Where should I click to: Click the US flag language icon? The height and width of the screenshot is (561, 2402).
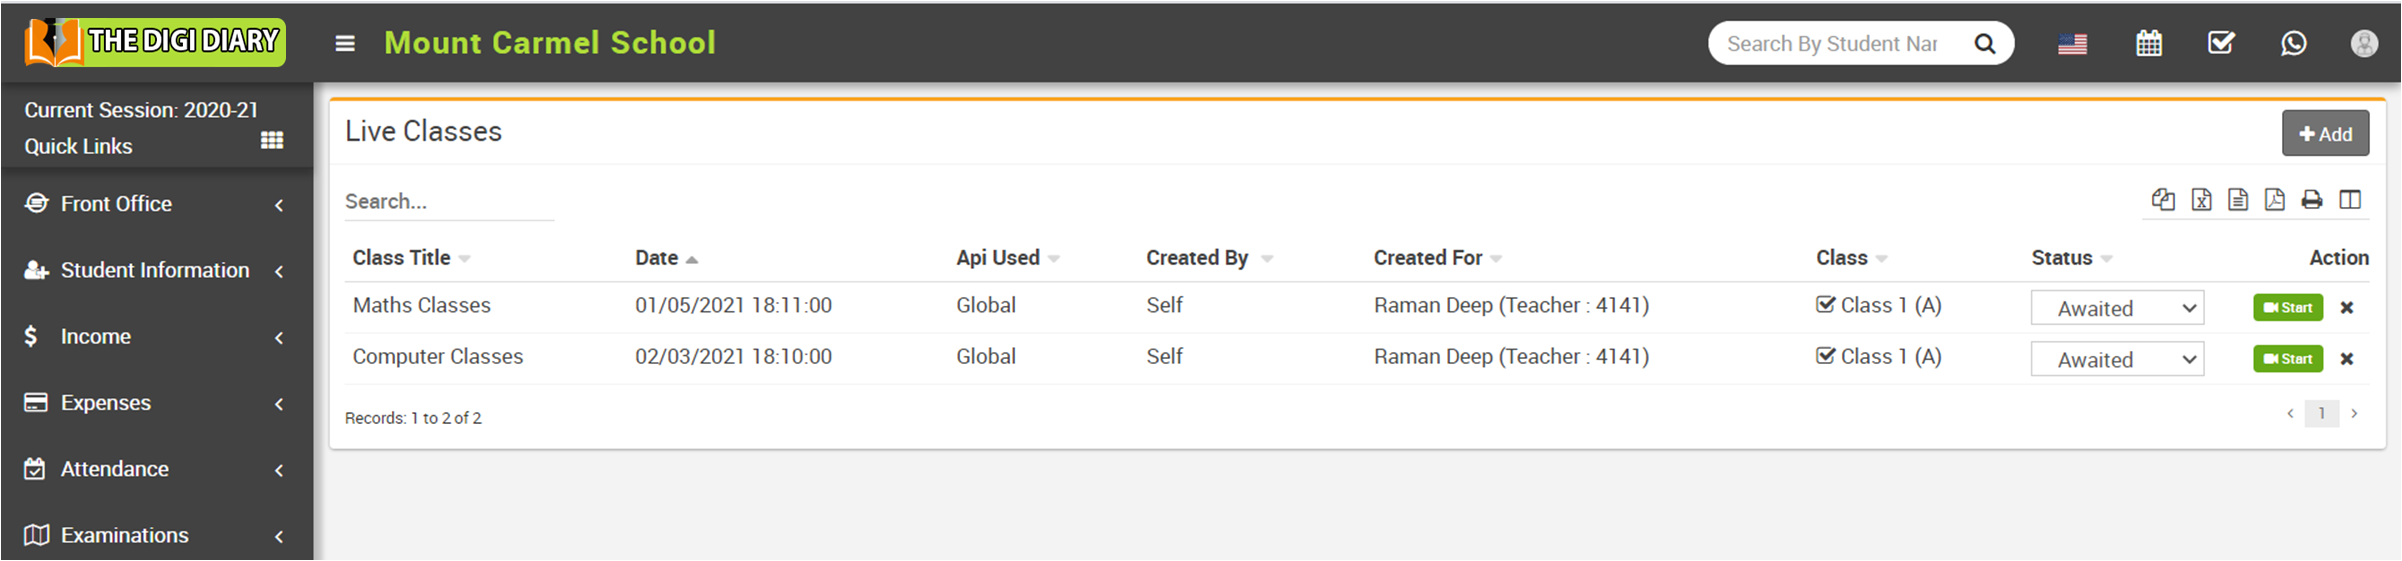point(2072,44)
